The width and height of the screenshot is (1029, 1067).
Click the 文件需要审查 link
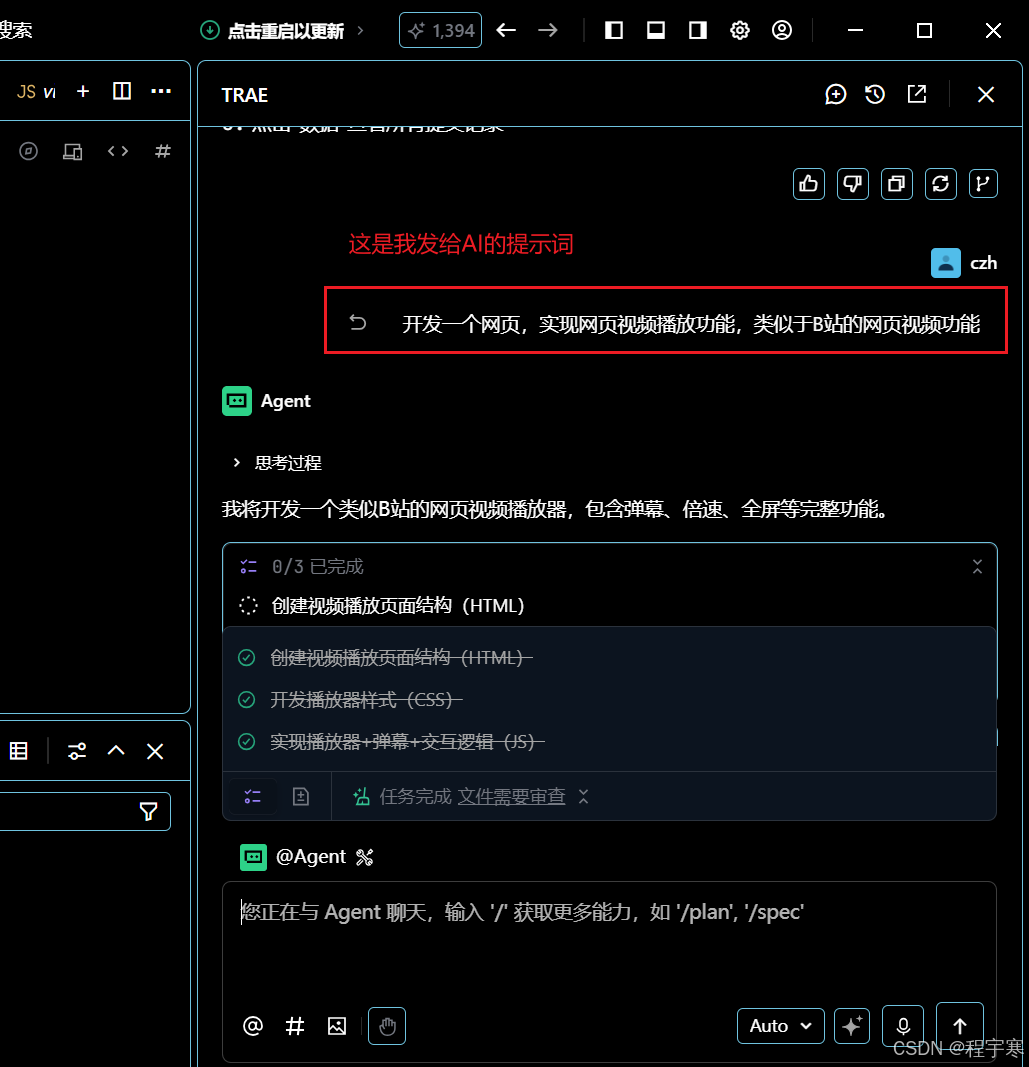[x=512, y=796]
